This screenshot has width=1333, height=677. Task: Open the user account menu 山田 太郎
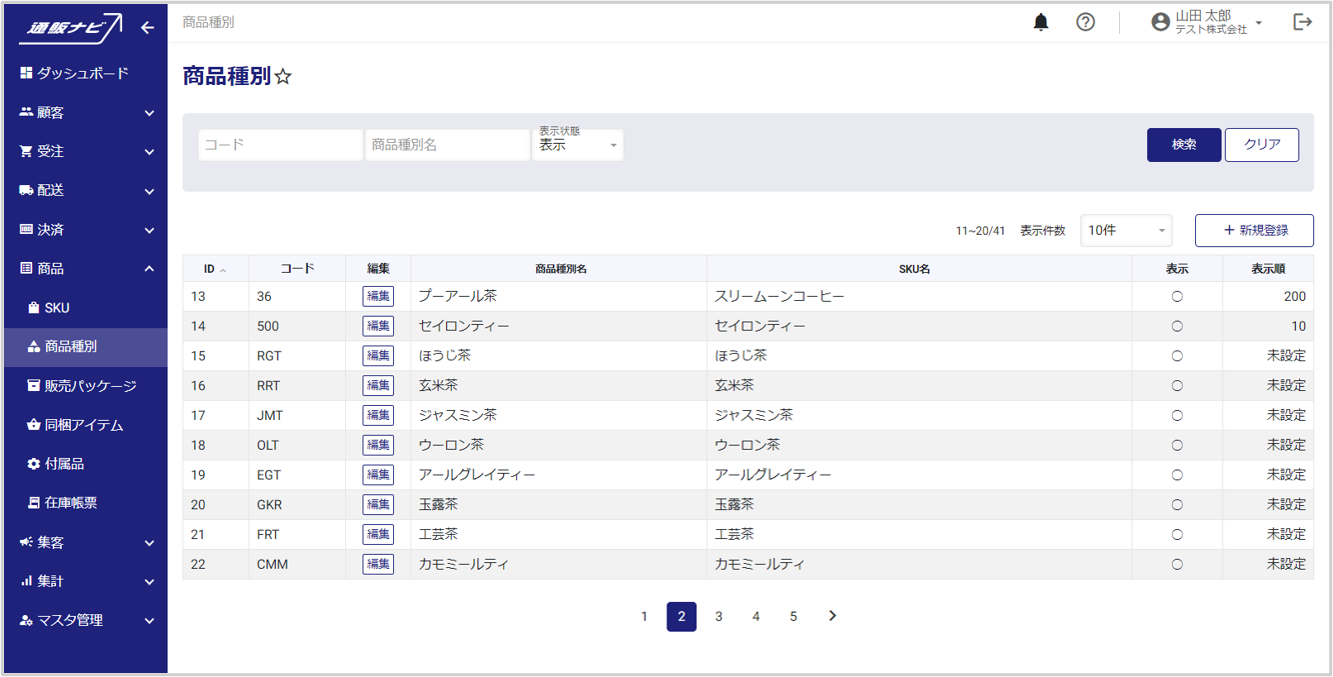click(1208, 22)
